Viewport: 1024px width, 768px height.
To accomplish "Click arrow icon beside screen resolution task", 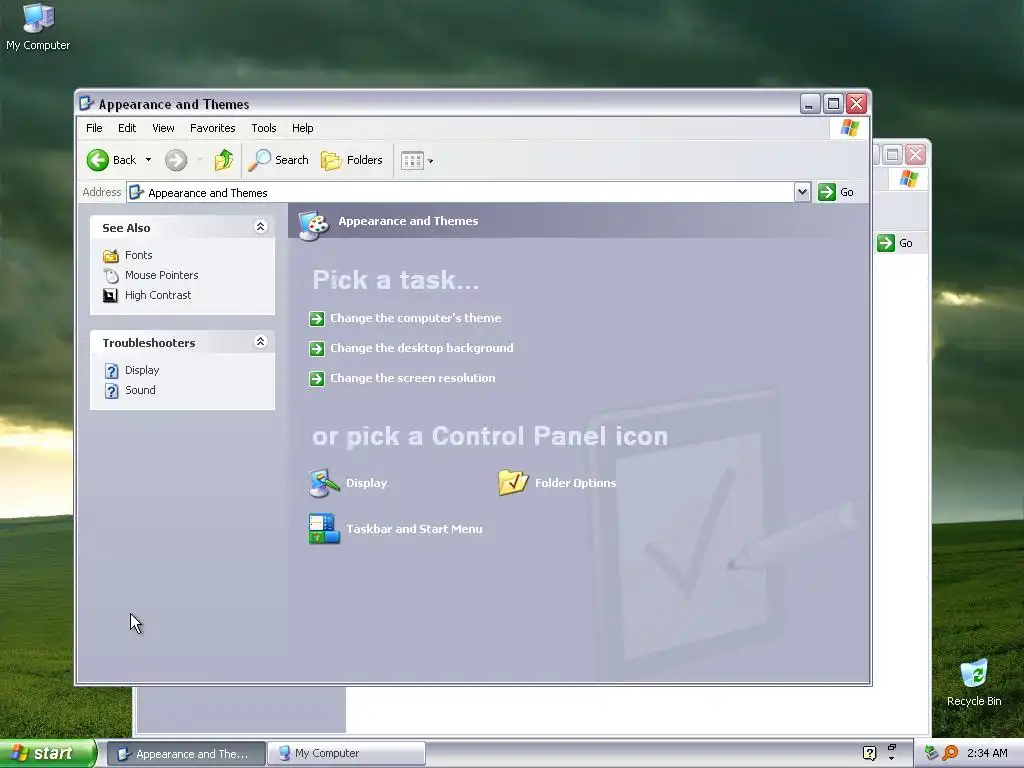I will tap(317, 379).
